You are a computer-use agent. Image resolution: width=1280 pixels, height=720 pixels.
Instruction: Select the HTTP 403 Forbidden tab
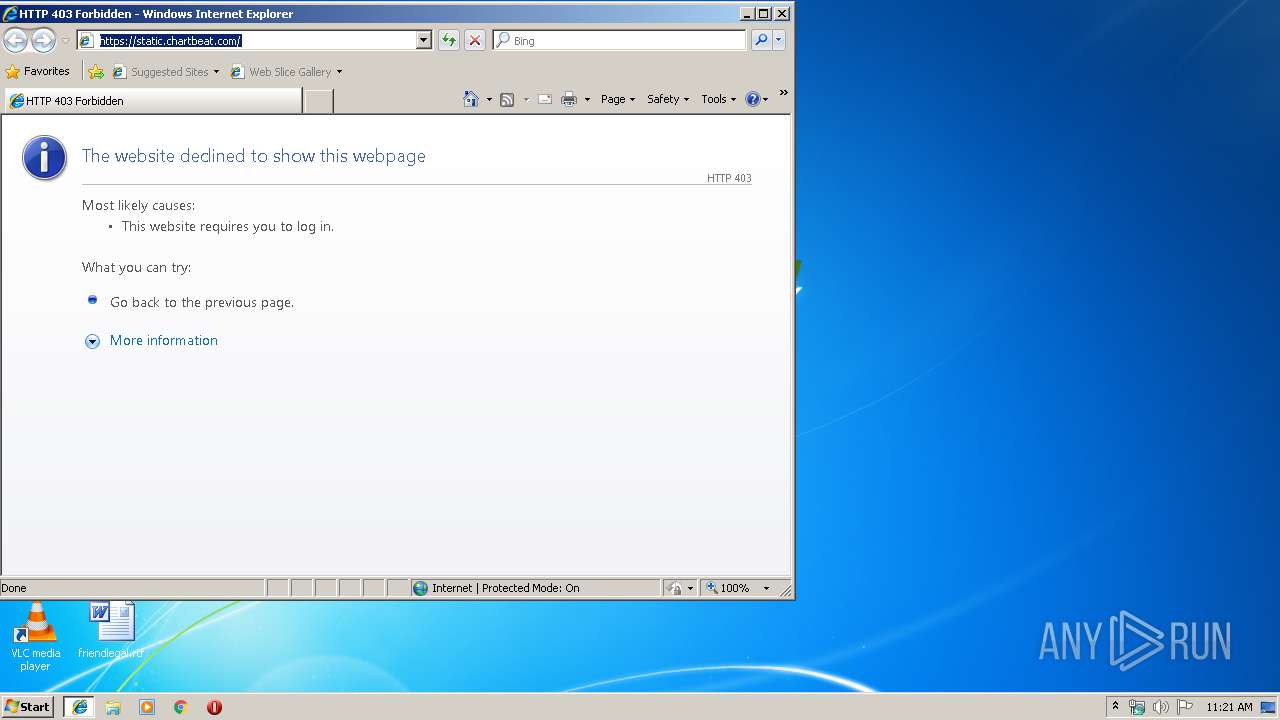(152, 101)
